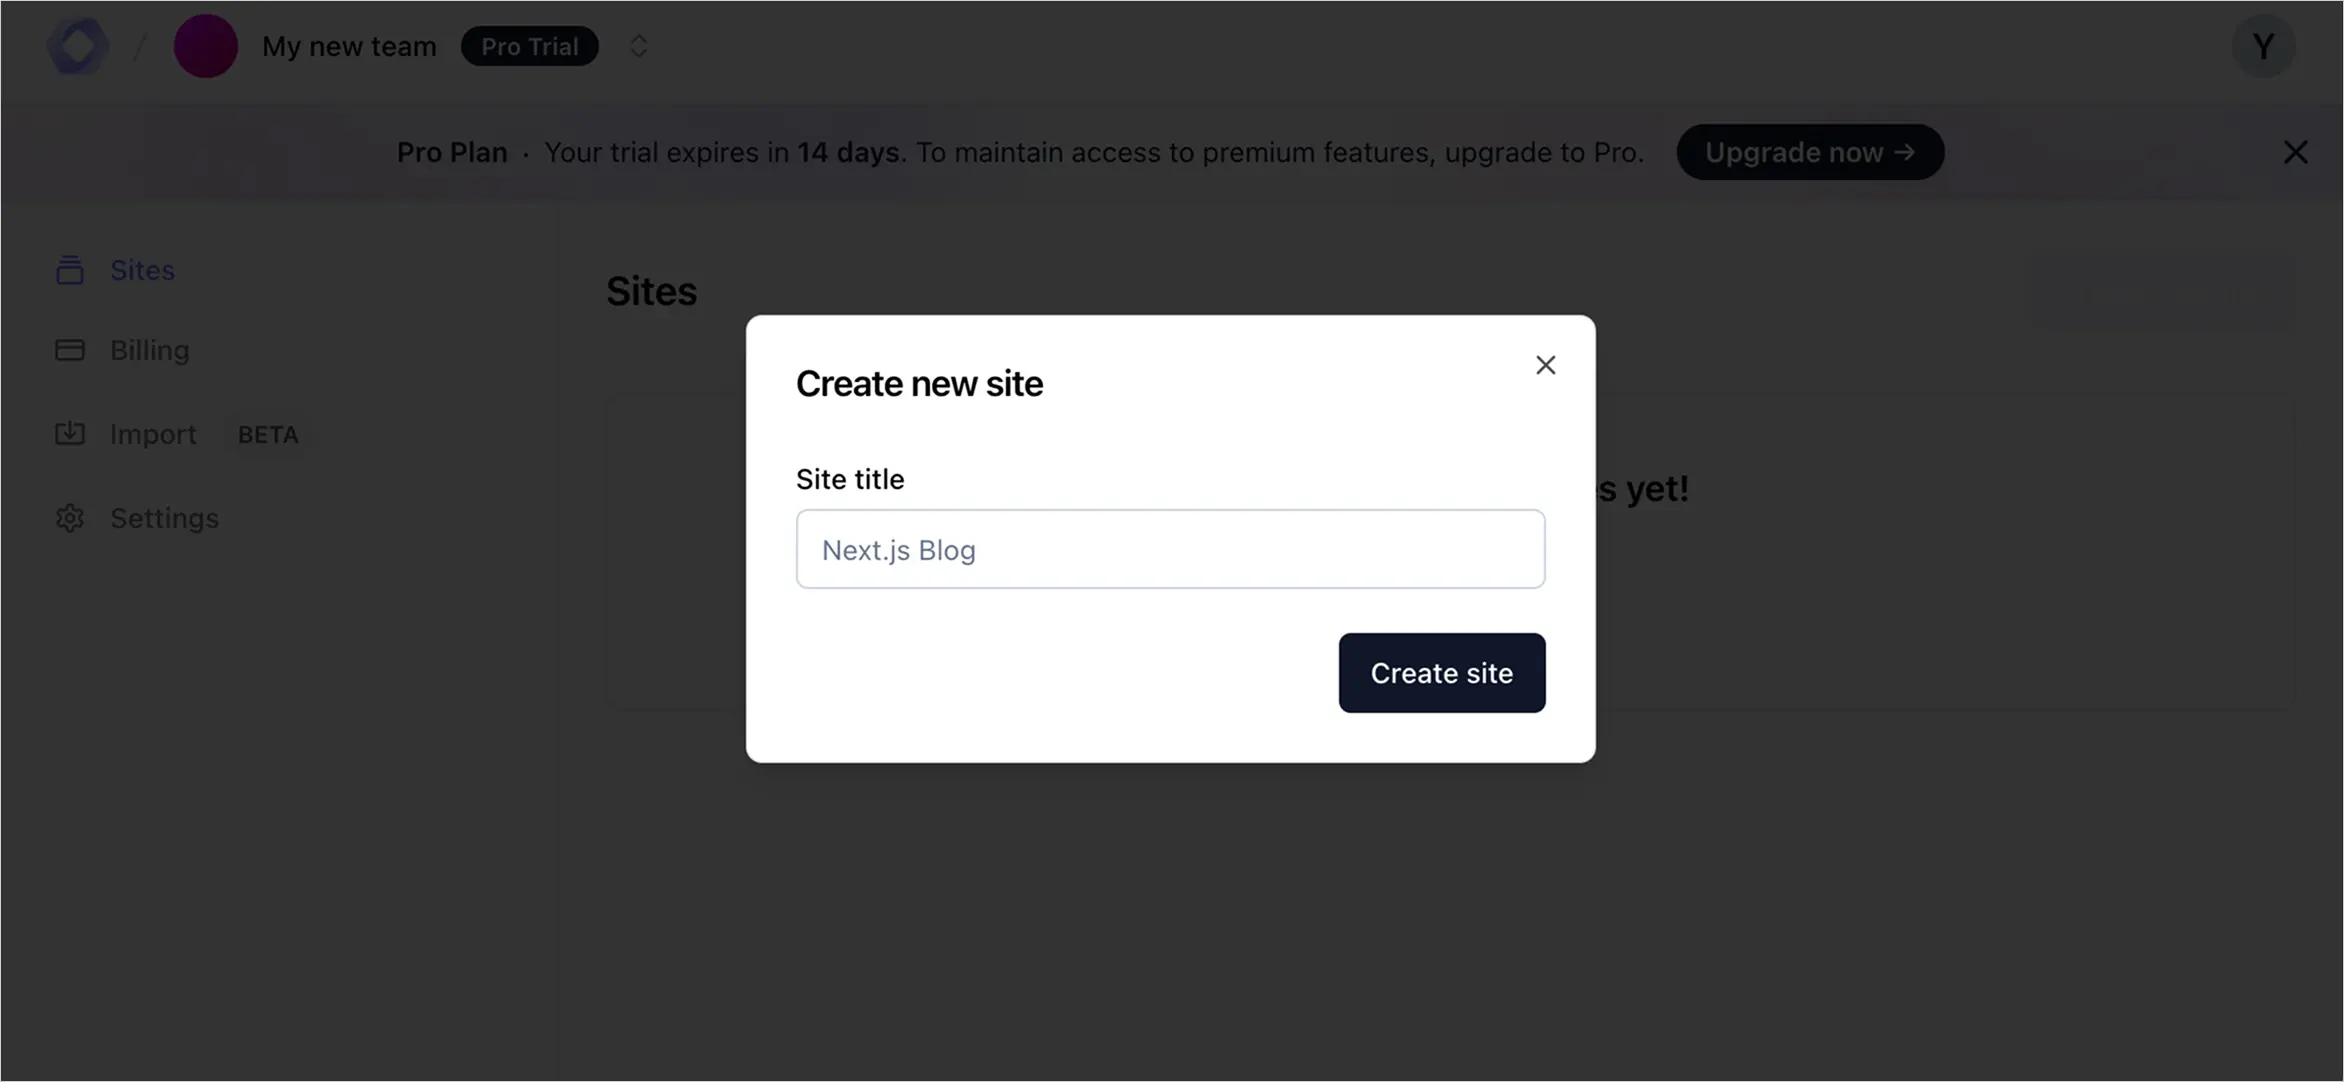The height and width of the screenshot is (1082, 2344).
Task: Select the Sites icon in the sidebar
Action: 69,269
